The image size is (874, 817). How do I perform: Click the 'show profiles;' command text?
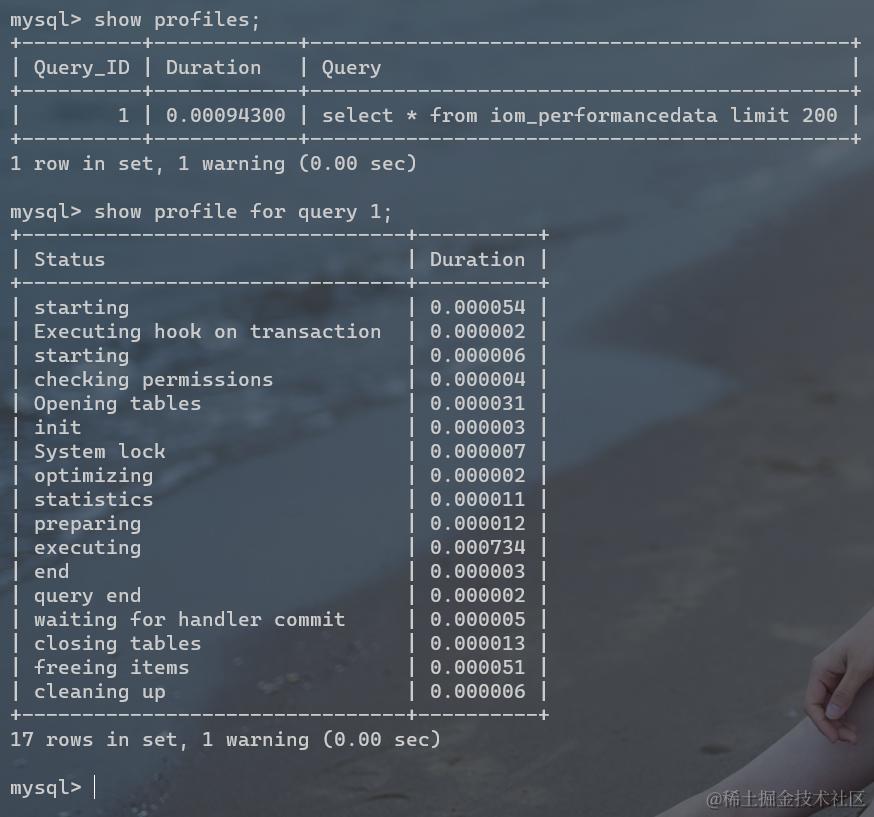(177, 21)
